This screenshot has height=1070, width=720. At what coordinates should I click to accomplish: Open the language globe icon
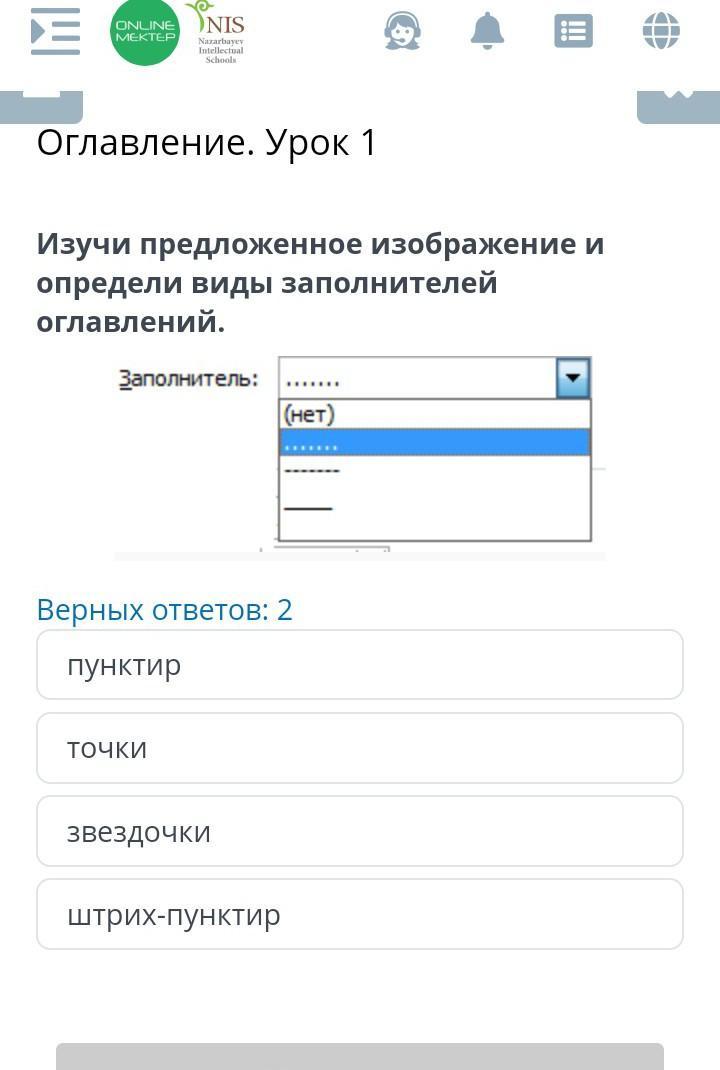click(x=661, y=31)
